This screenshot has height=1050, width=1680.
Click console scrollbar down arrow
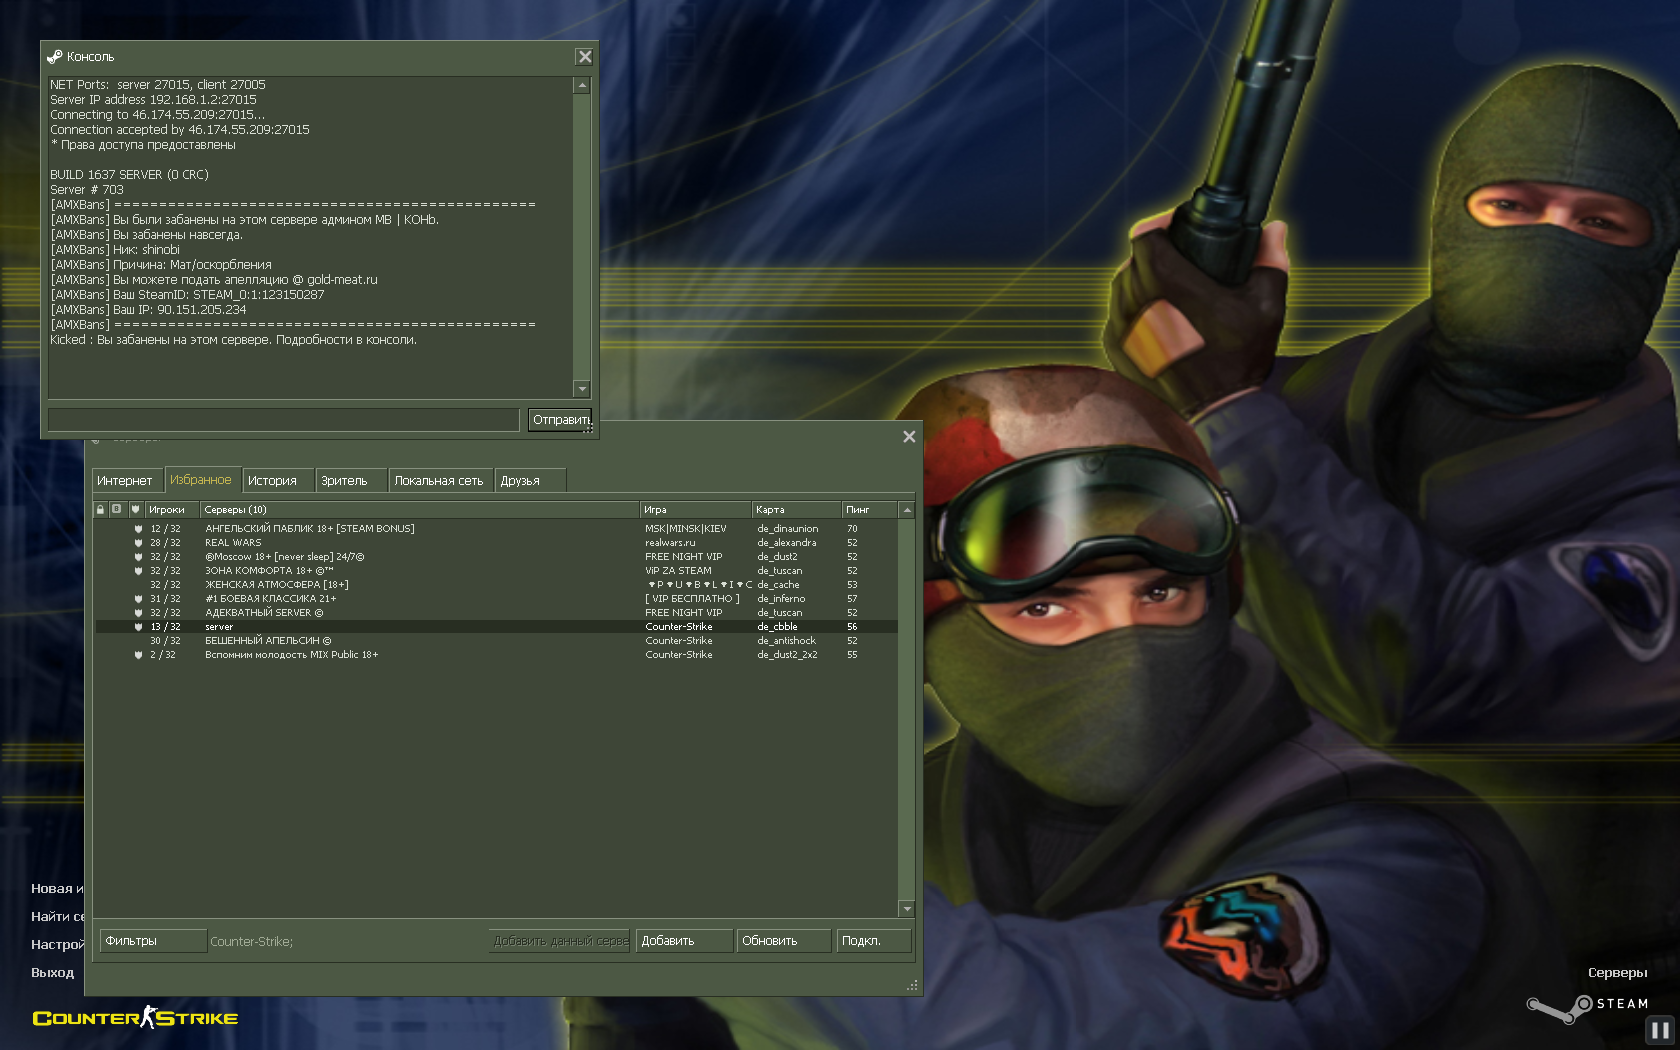[582, 388]
